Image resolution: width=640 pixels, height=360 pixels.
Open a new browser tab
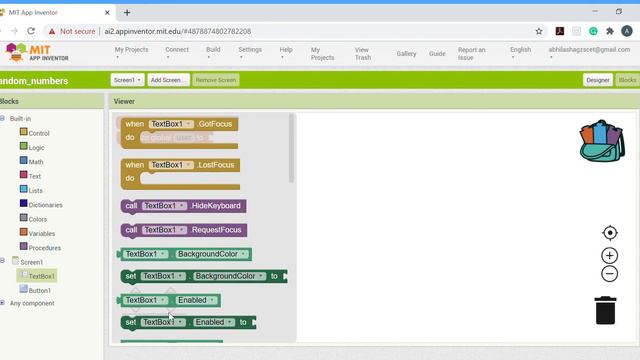point(127,13)
